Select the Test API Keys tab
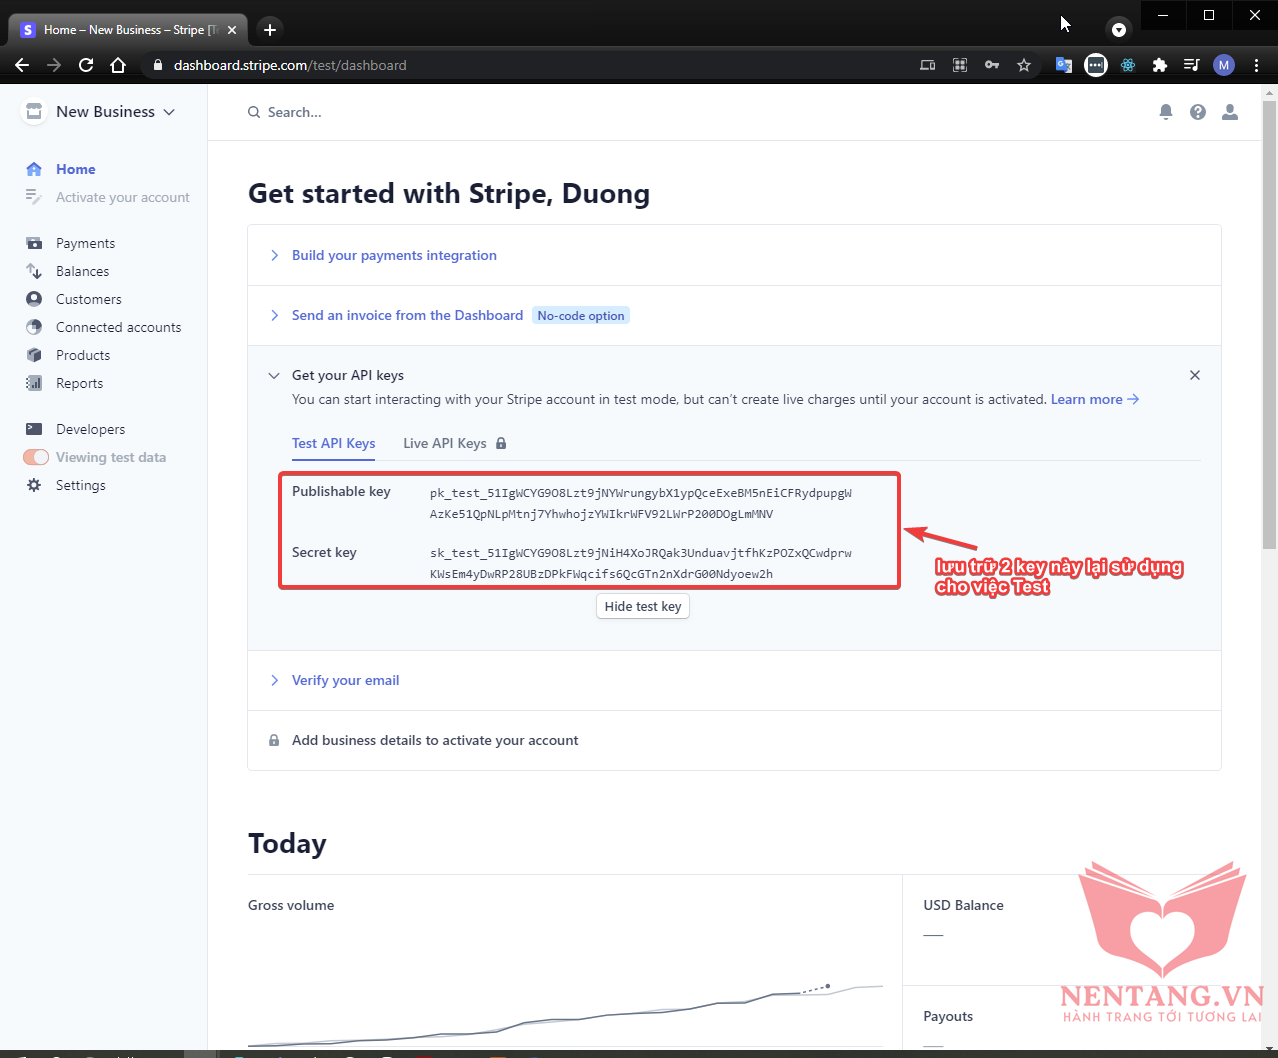The image size is (1278, 1058). (333, 443)
